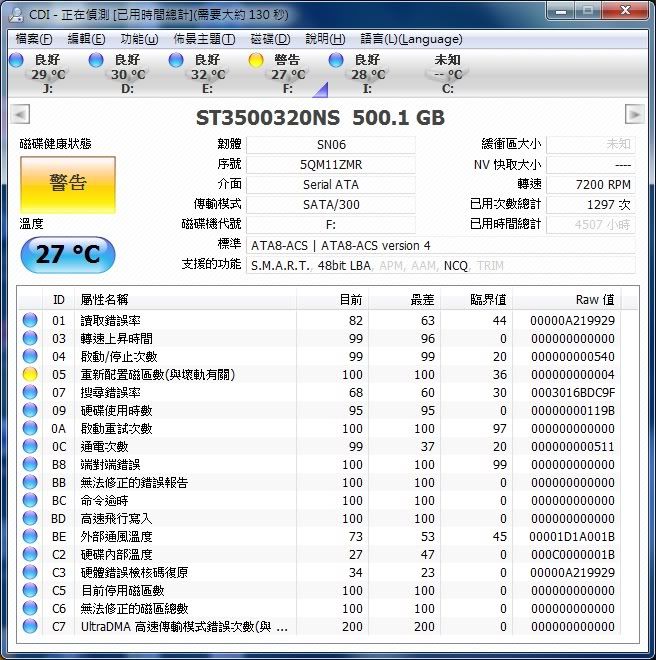Screen dimensions: 656x660
Task: Click the 最差 column header
Action: point(405,300)
